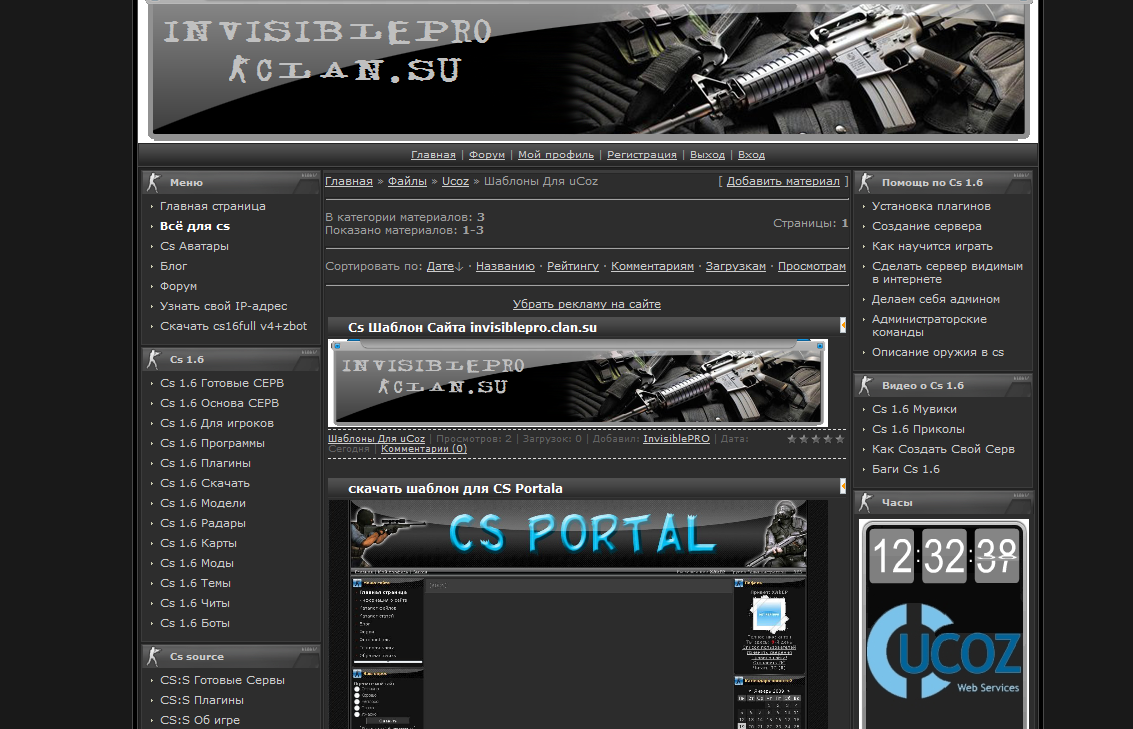This screenshot has width=1133, height=729.
Task: Click the Главная breadcrumb link
Action: [349, 181]
